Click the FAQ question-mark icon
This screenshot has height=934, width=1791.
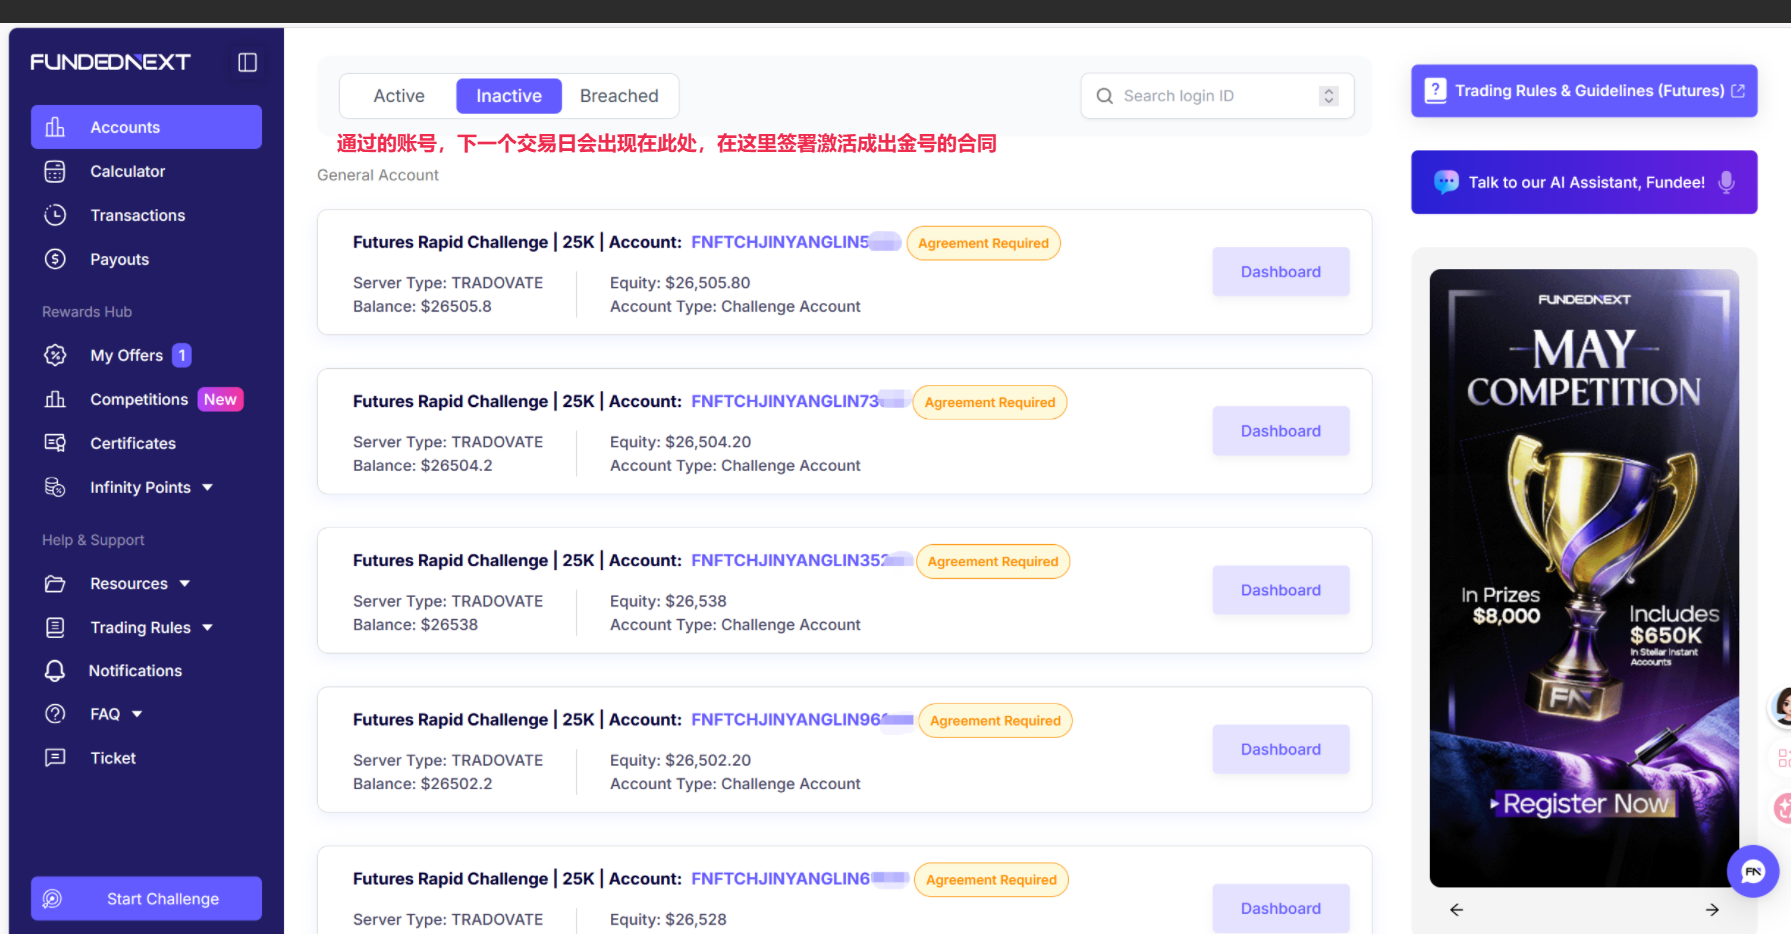coord(55,714)
